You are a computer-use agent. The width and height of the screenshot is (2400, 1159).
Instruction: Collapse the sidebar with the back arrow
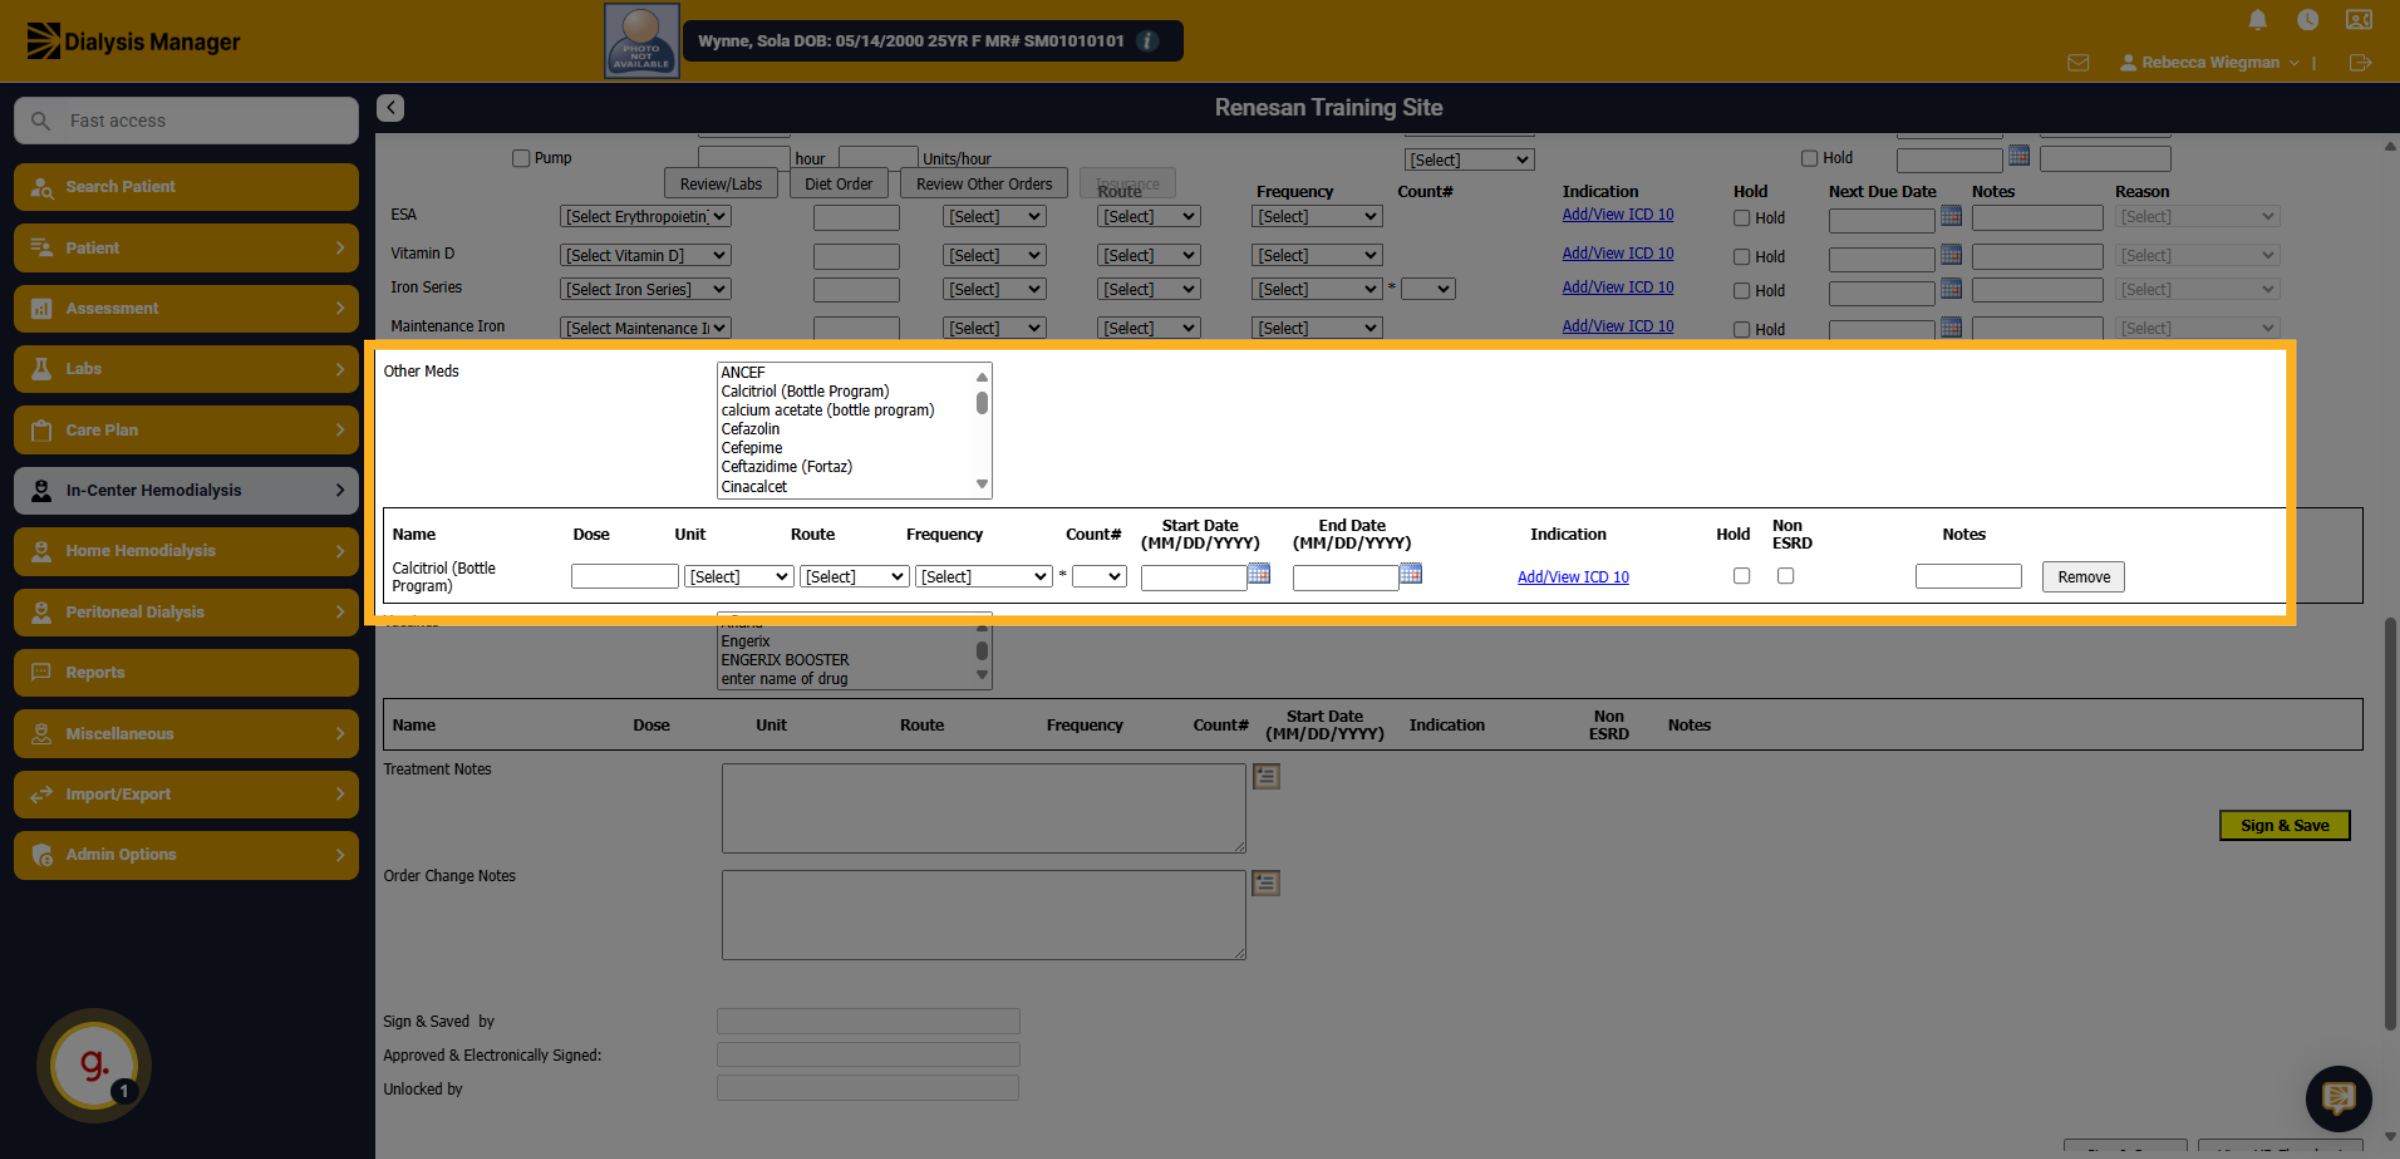[390, 108]
